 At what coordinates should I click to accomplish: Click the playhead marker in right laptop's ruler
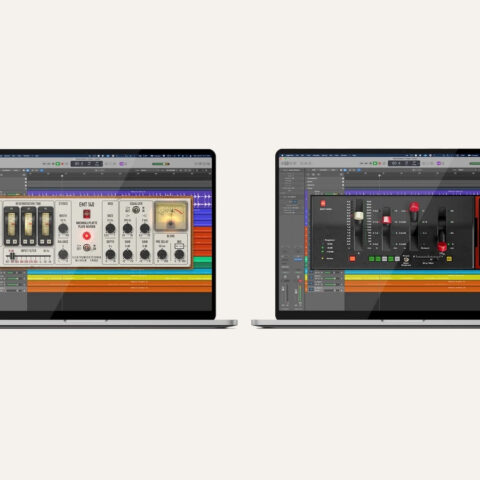pos(379,175)
